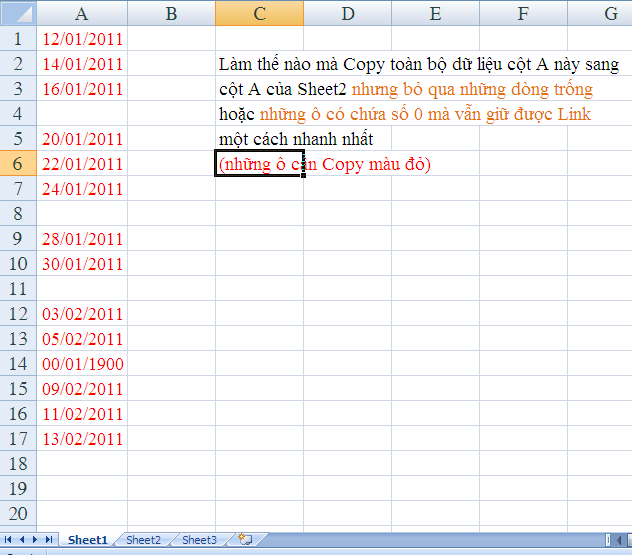
Task: Select row 14 header
Action: click(x=18, y=364)
